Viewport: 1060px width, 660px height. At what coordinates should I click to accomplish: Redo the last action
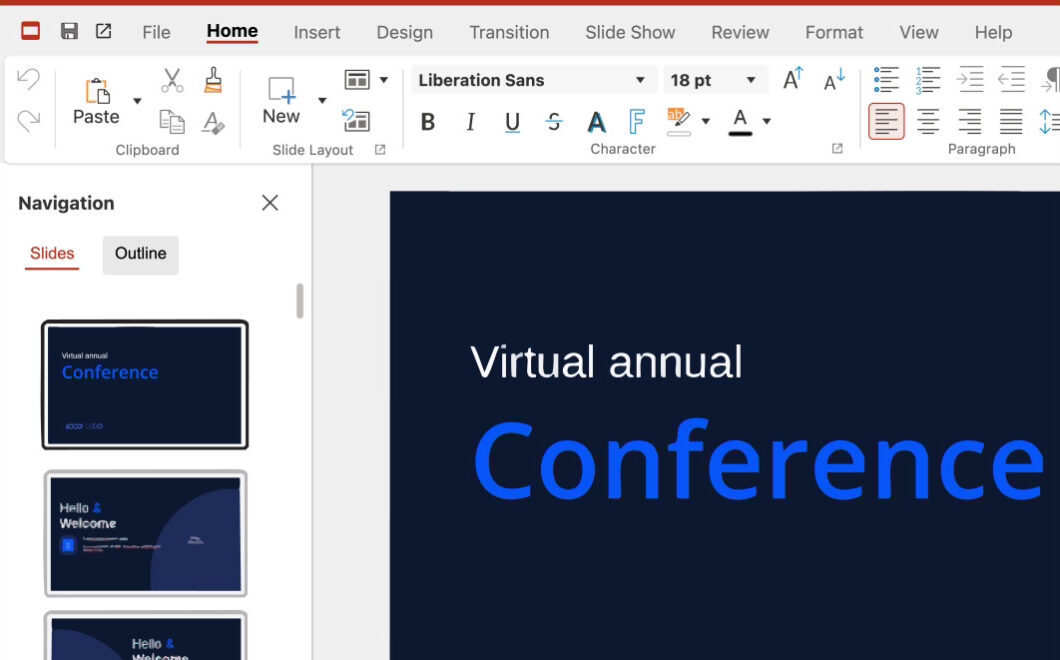point(28,121)
